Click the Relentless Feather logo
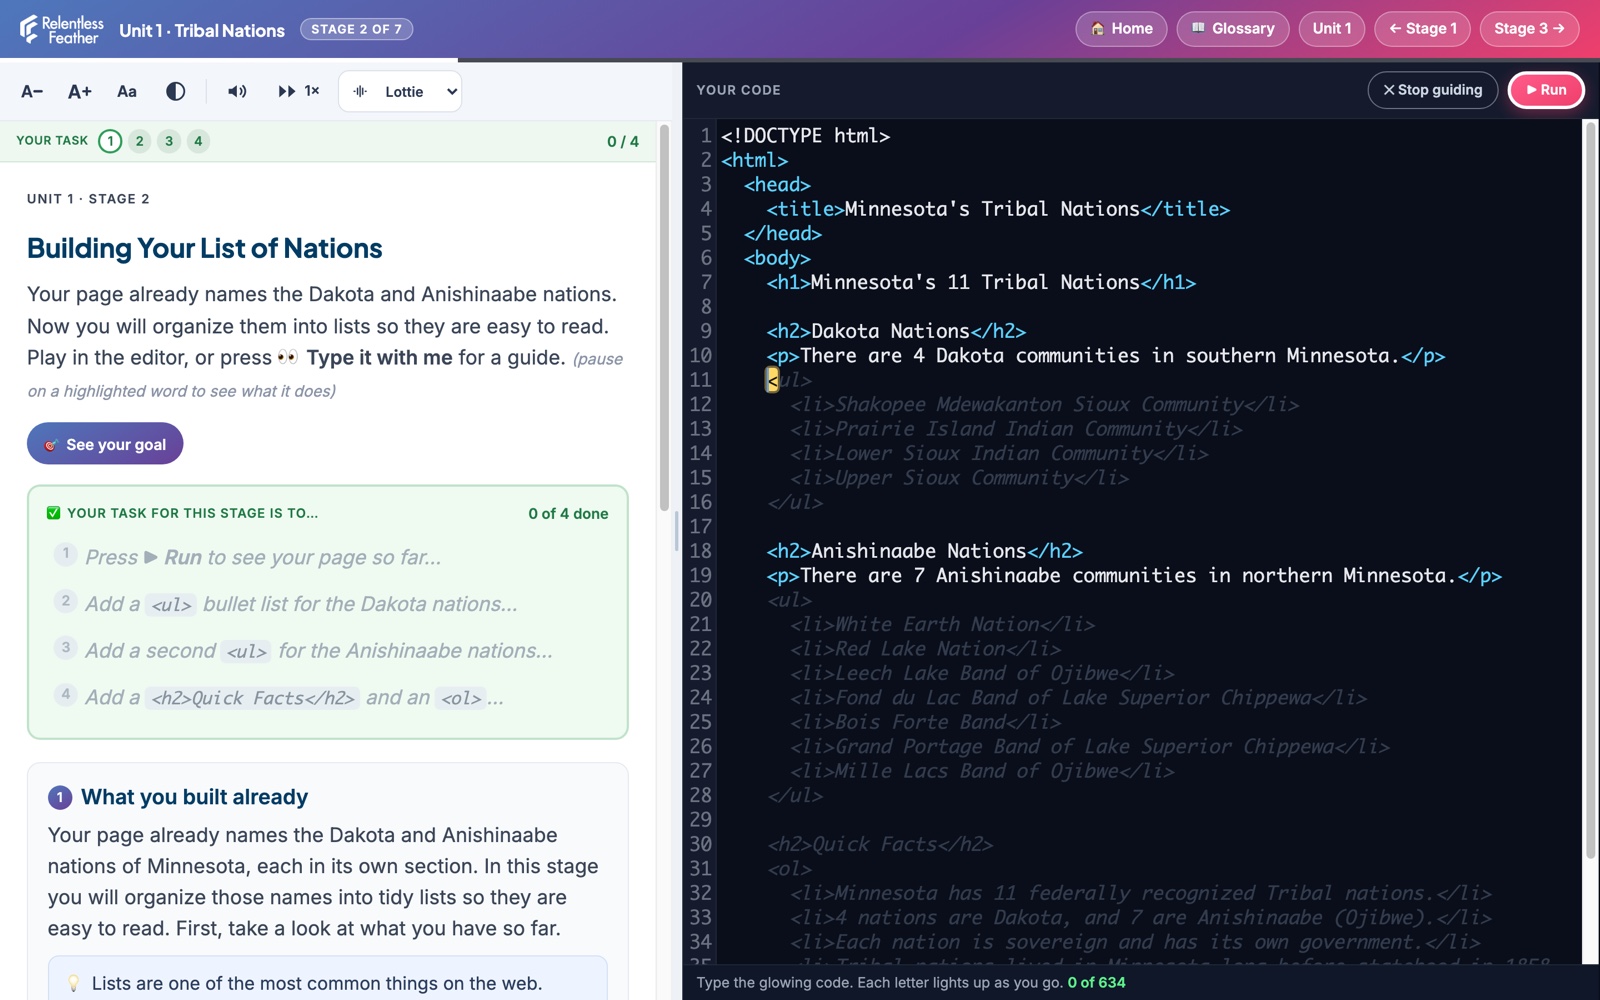 click(x=61, y=29)
